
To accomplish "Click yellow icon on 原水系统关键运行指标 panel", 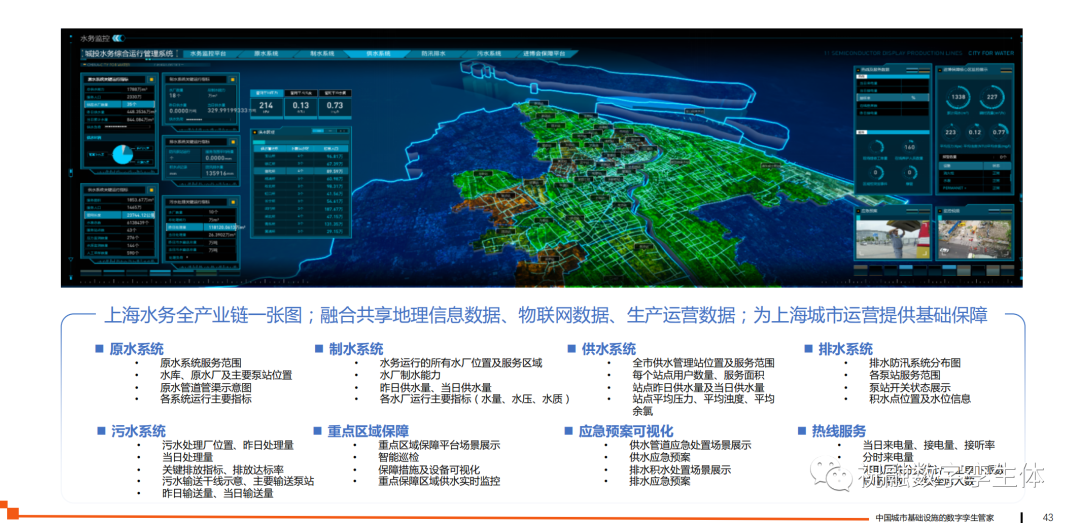I will pos(149,77).
